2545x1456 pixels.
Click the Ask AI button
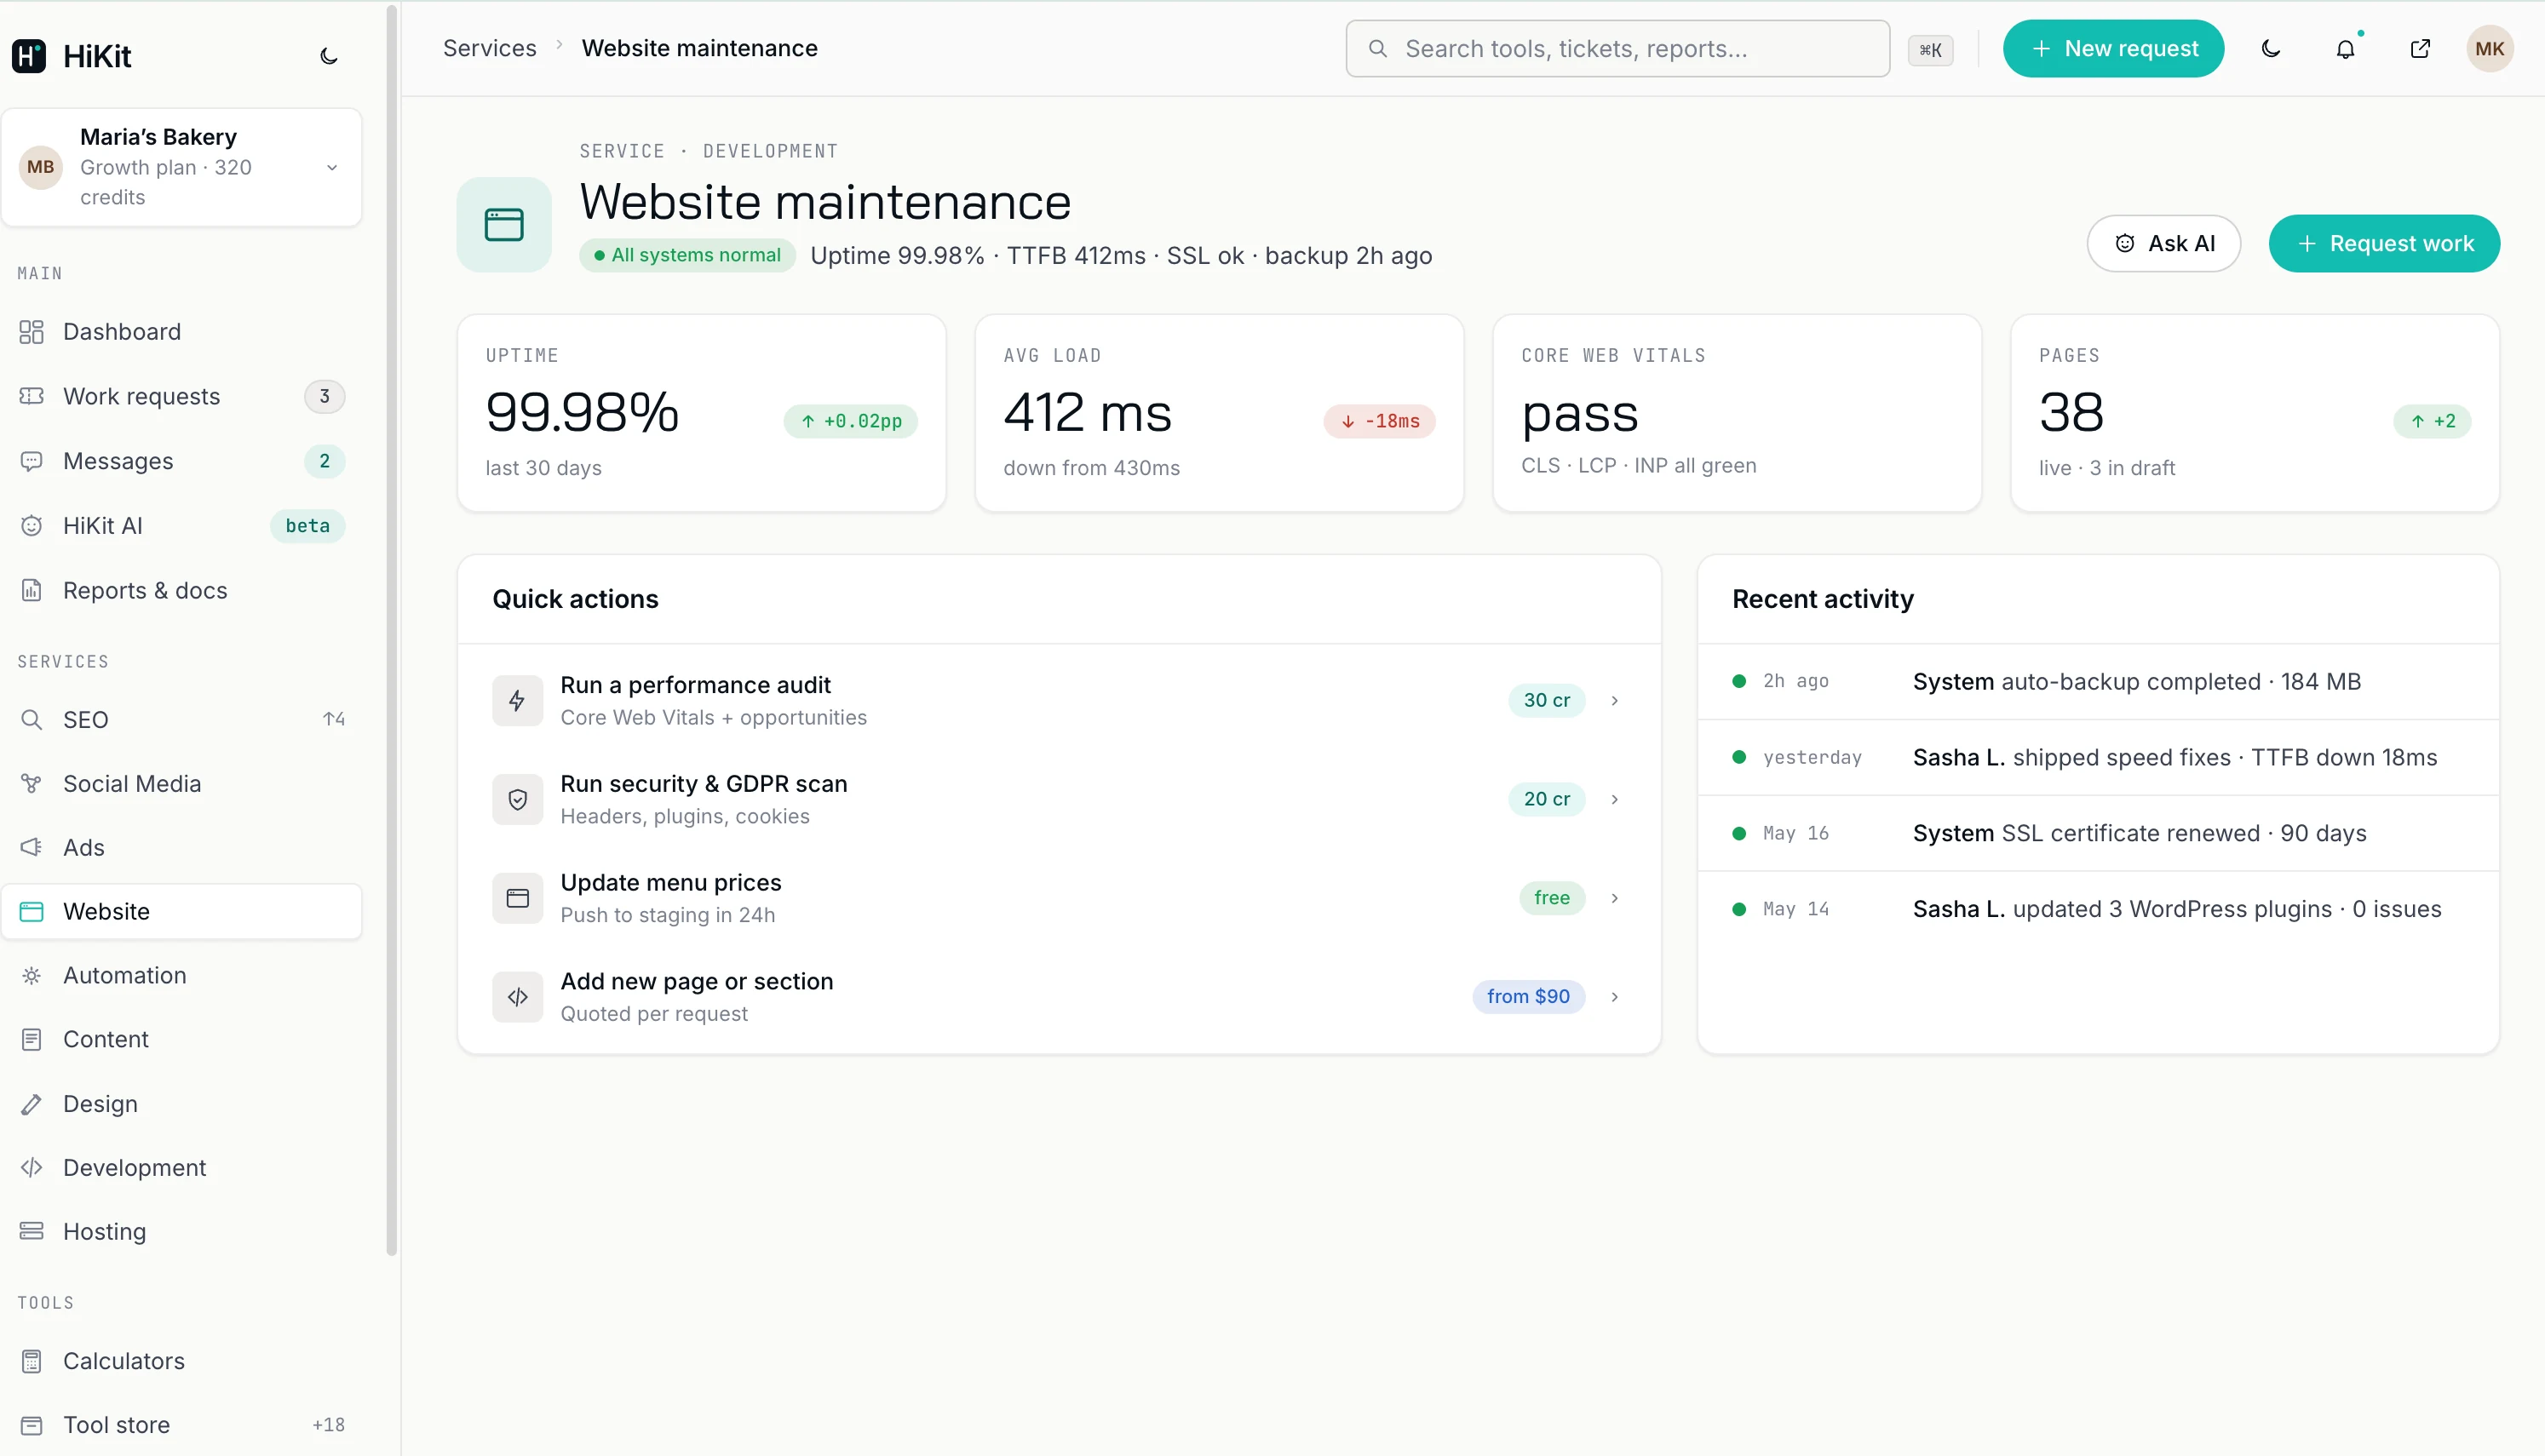2164,243
